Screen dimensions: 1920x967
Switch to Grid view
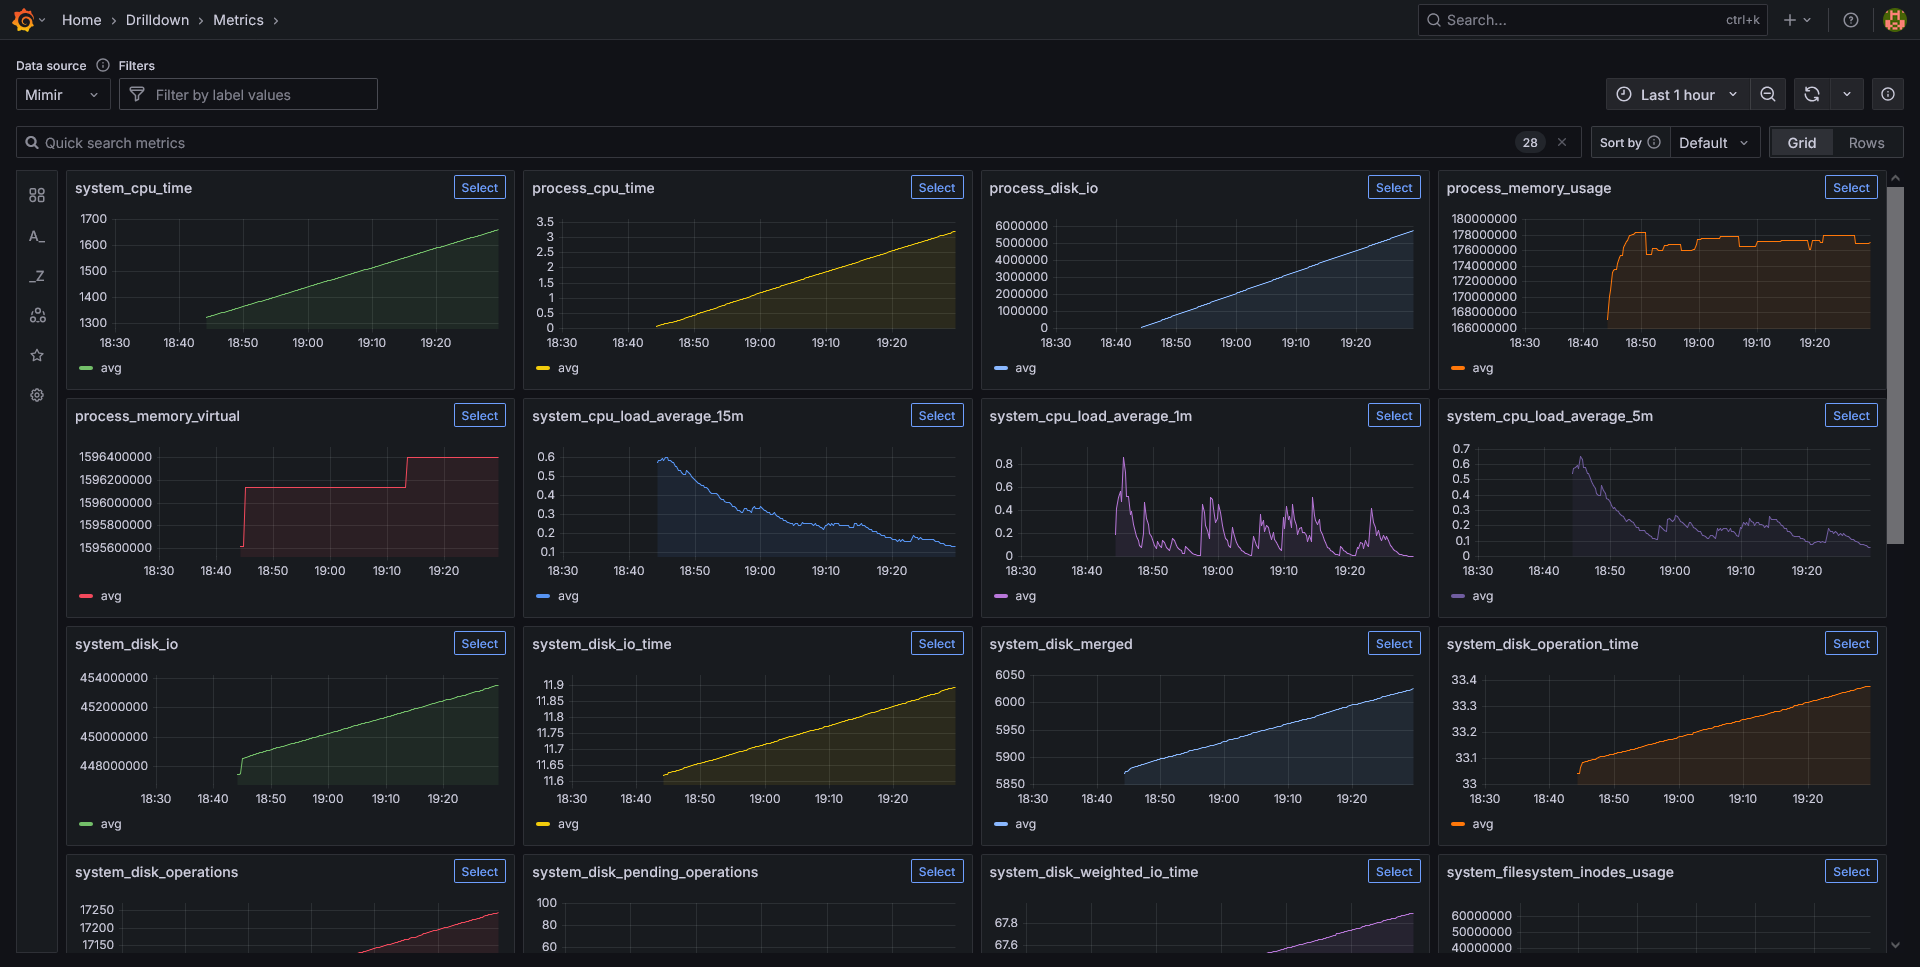[1801, 143]
